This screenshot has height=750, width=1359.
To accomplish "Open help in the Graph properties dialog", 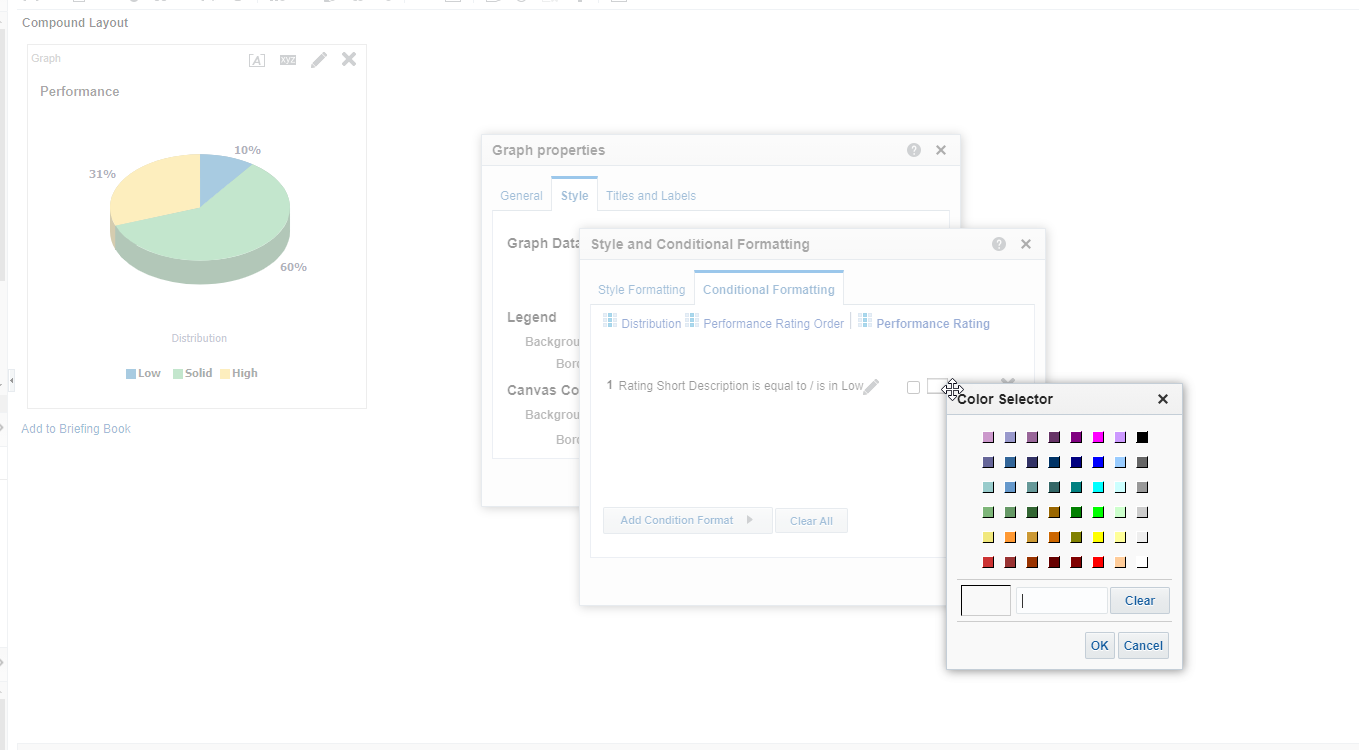I will [x=913, y=149].
